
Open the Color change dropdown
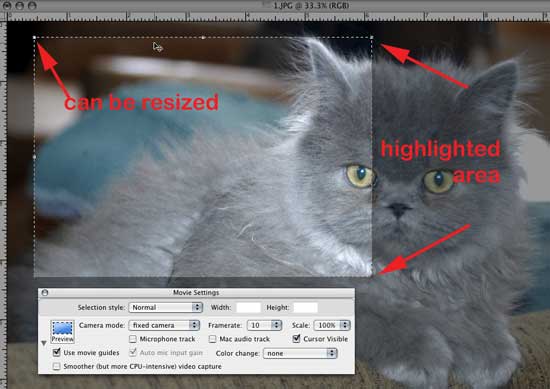[300, 353]
